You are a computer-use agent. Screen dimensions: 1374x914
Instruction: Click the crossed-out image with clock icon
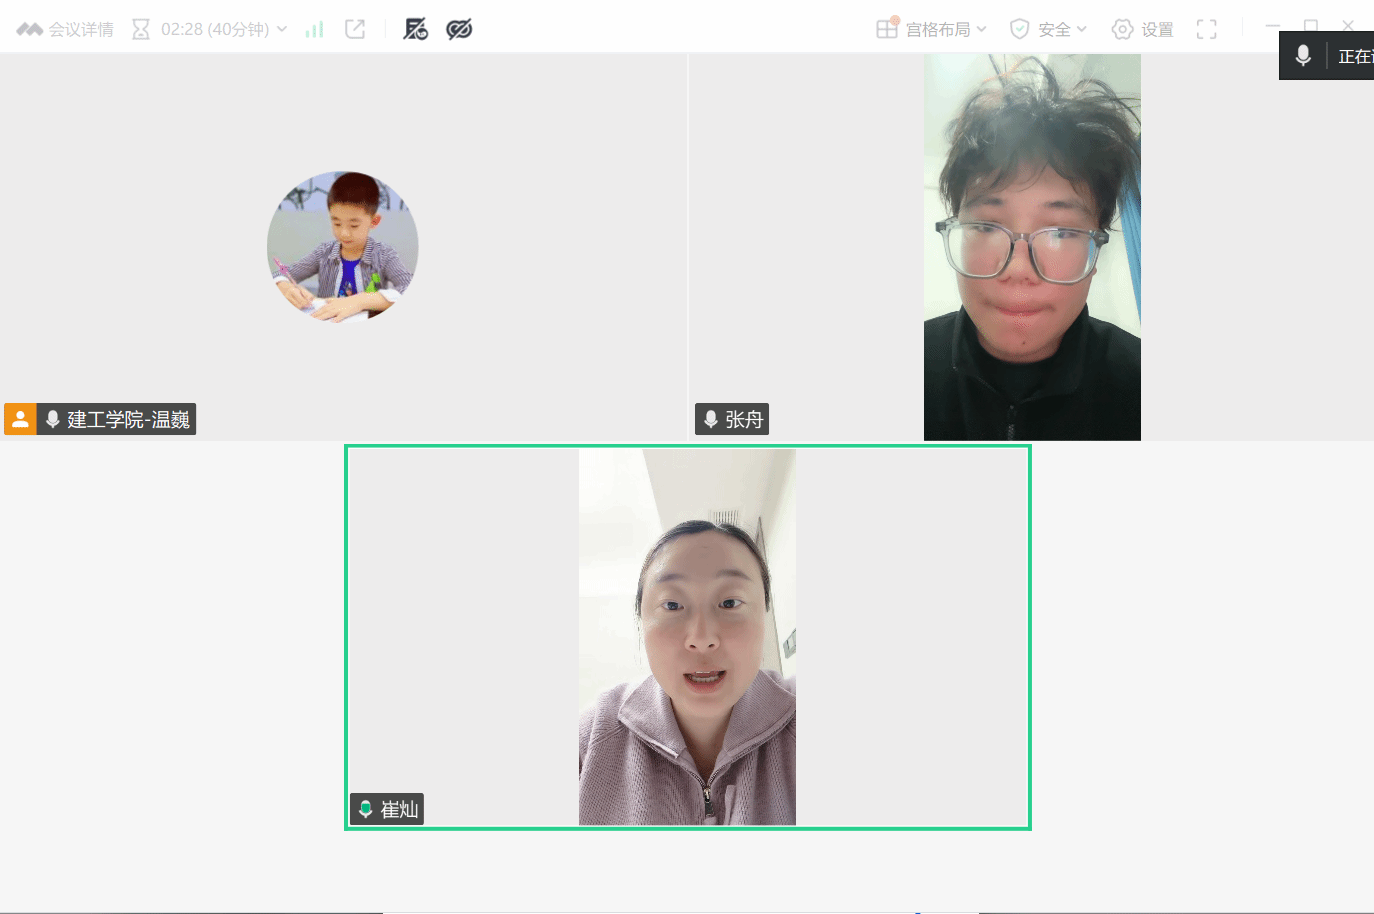click(x=415, y=29)
